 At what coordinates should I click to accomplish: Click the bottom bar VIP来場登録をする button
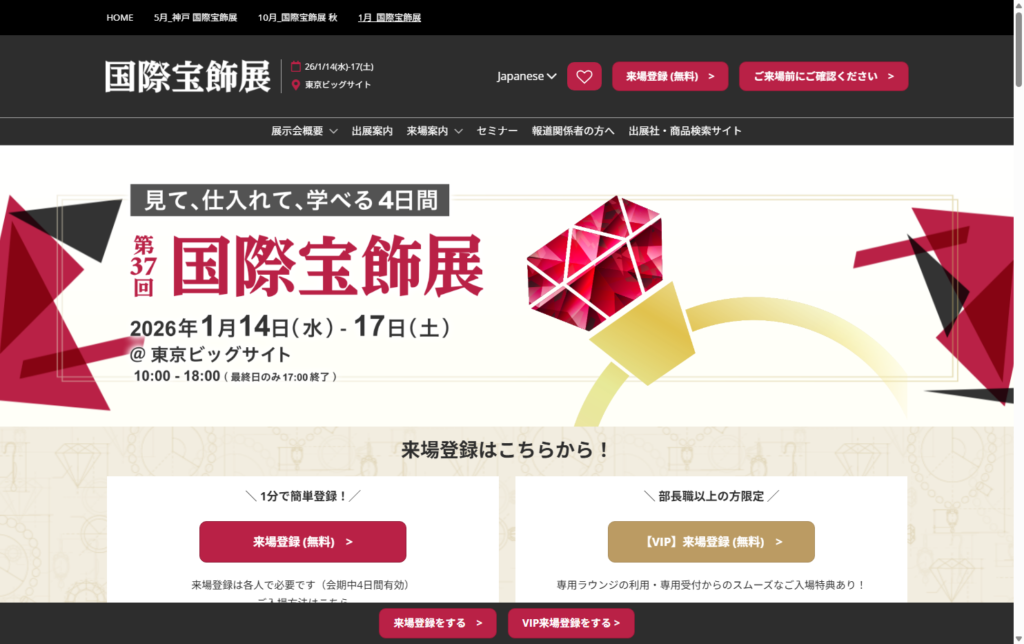click(571, 623)
